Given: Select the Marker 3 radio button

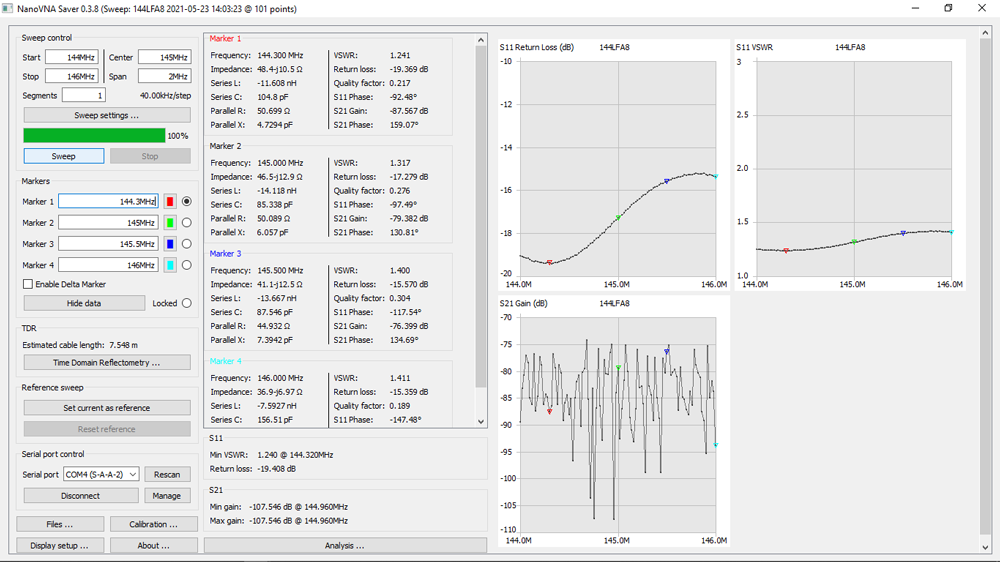Looking at the screenshot, I should click(x=186, y=244).
